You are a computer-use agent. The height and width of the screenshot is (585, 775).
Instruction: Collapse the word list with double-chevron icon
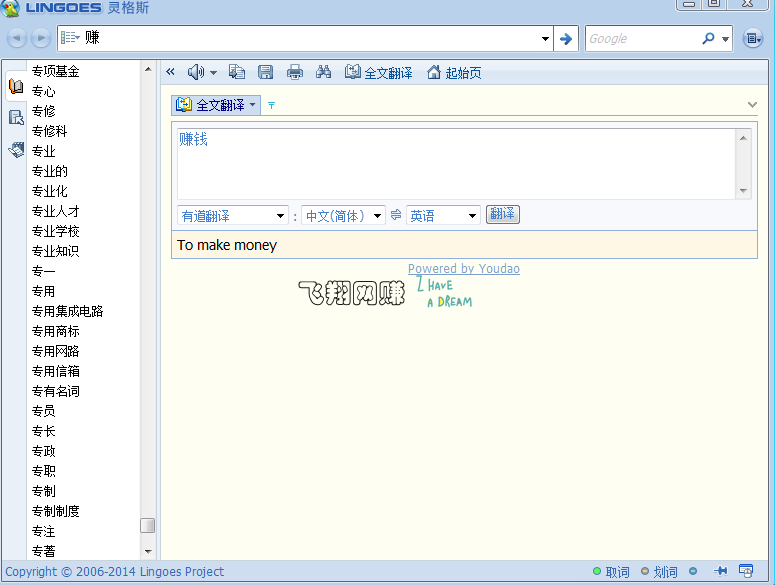[170, 72]
